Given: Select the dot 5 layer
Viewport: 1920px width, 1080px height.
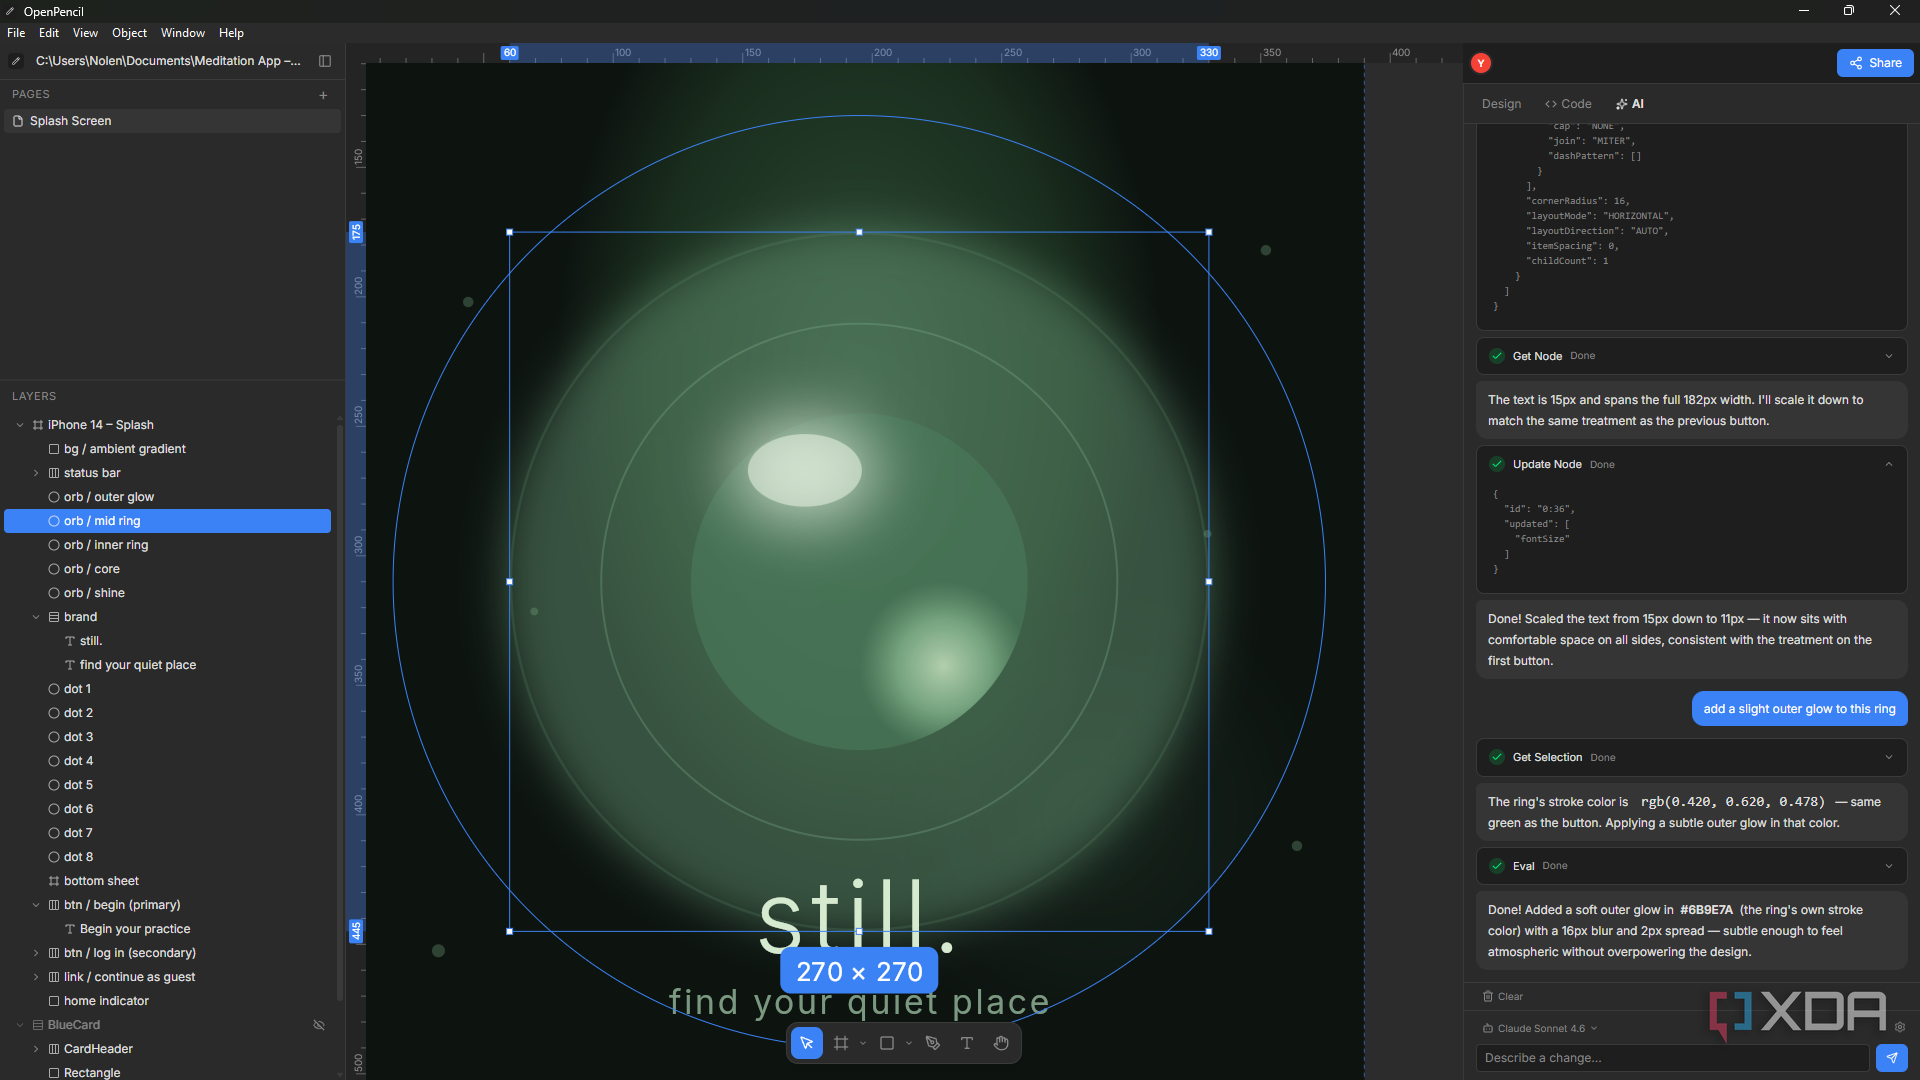Looking at the screenshot, I should click(x=167, y=785).
